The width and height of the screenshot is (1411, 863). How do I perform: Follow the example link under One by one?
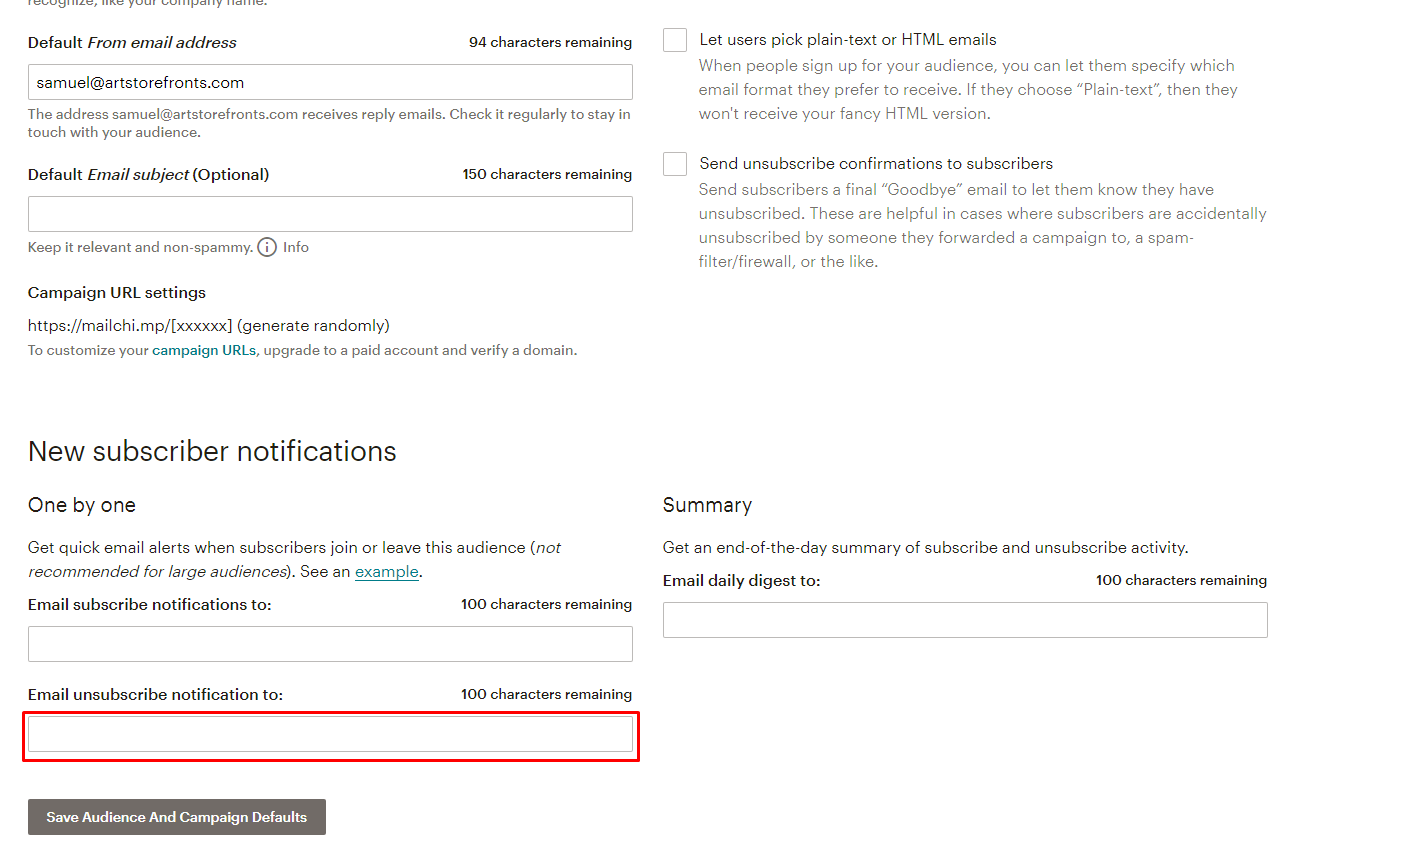click(x=386, y=572)
